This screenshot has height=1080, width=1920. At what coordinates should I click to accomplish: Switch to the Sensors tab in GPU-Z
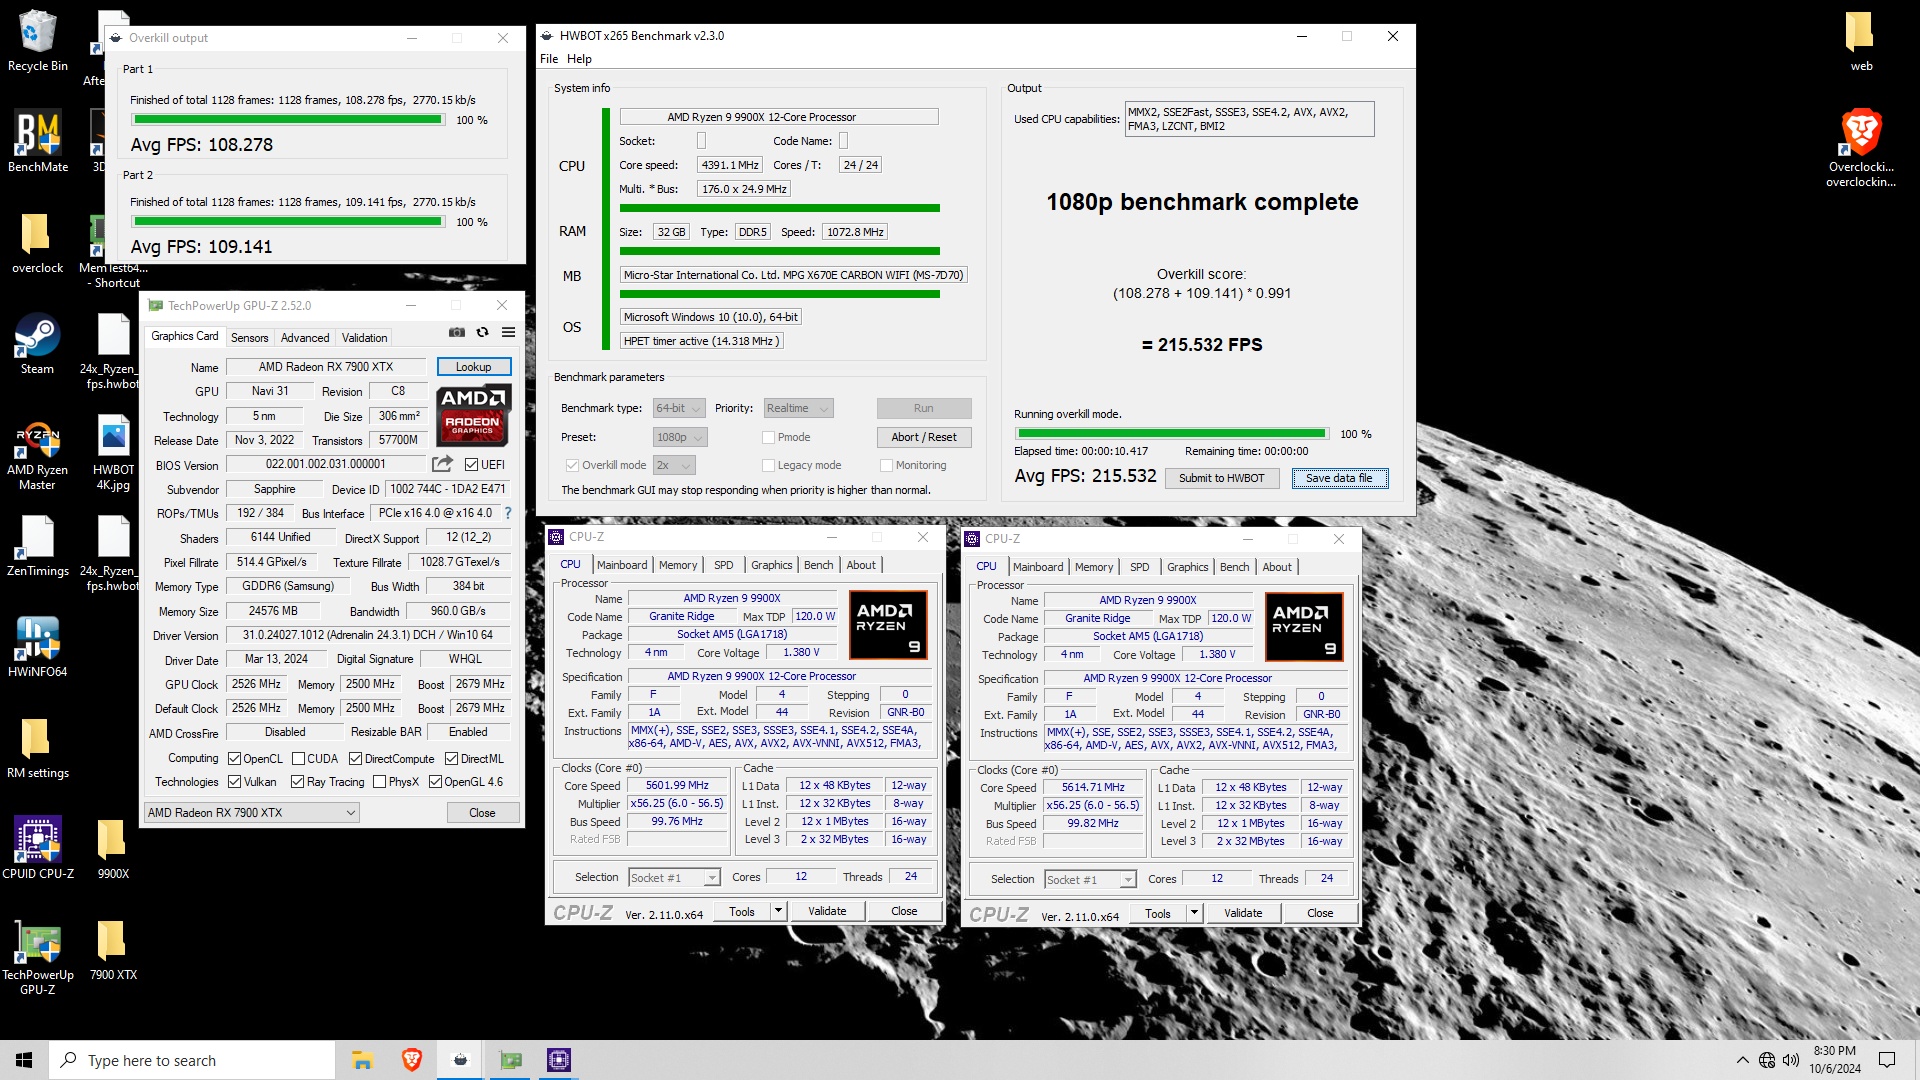coord(250,338)
